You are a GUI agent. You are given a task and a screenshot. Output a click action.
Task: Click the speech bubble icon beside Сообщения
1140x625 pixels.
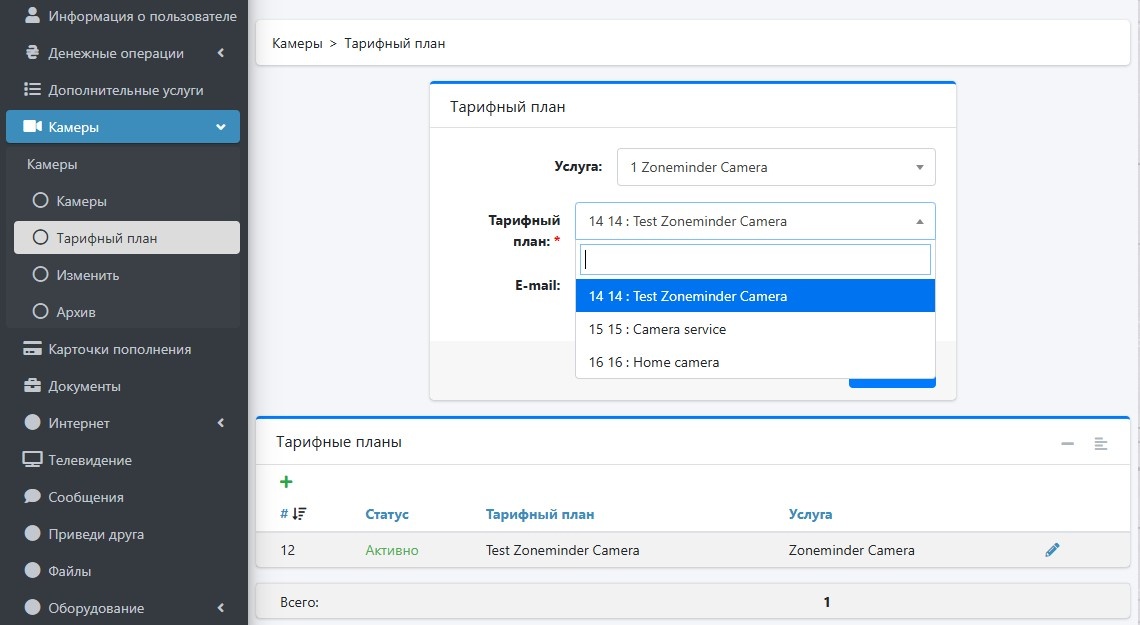tap(32, 496)
